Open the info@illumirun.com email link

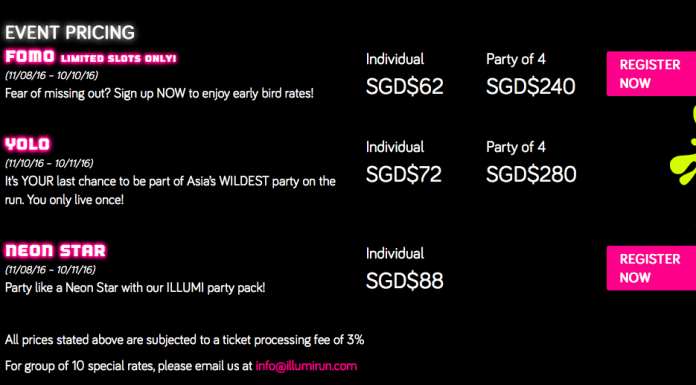coord(306,366)
